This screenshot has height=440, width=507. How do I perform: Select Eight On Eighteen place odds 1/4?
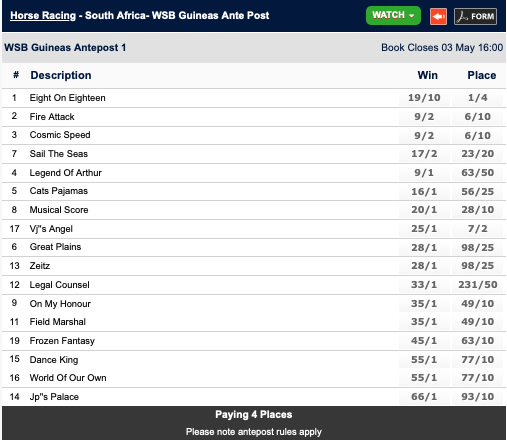pyautogui.click(x=477, y=98)
